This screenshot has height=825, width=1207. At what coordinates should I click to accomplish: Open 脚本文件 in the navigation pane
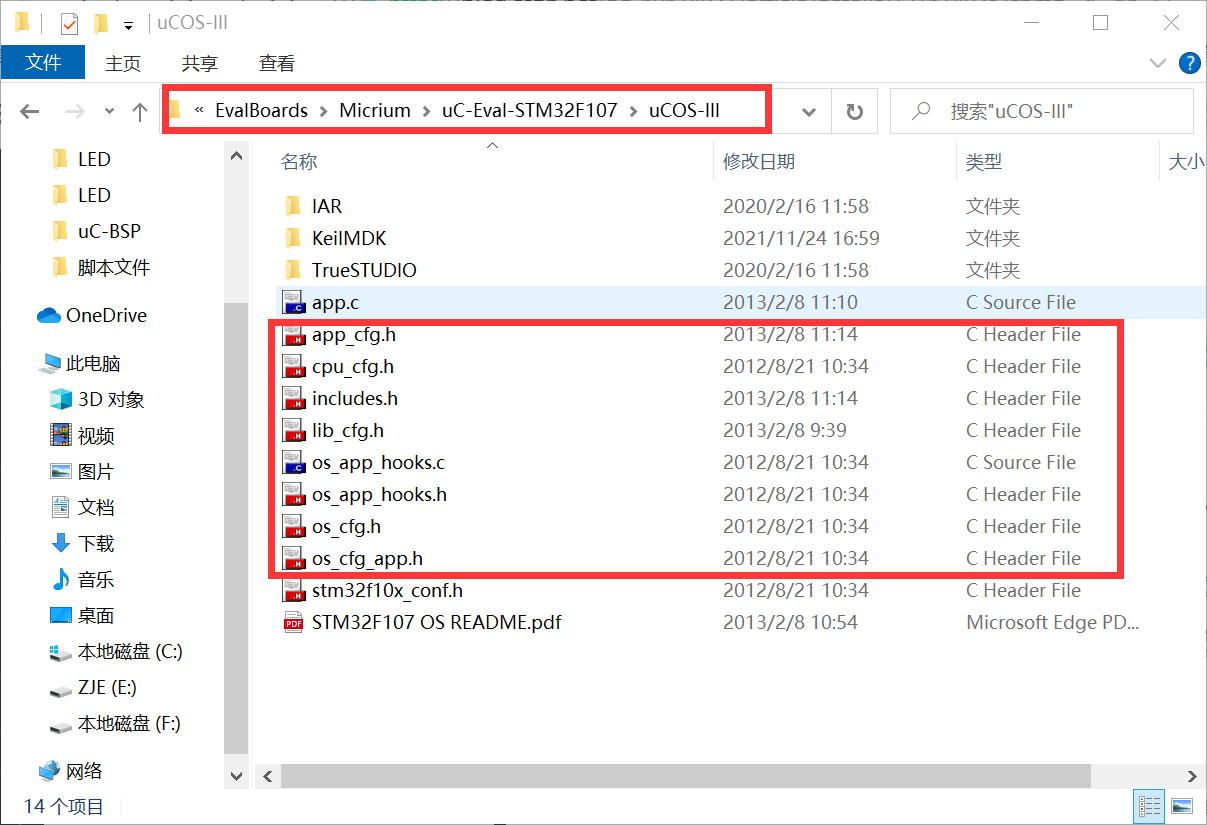coord(114,267)
